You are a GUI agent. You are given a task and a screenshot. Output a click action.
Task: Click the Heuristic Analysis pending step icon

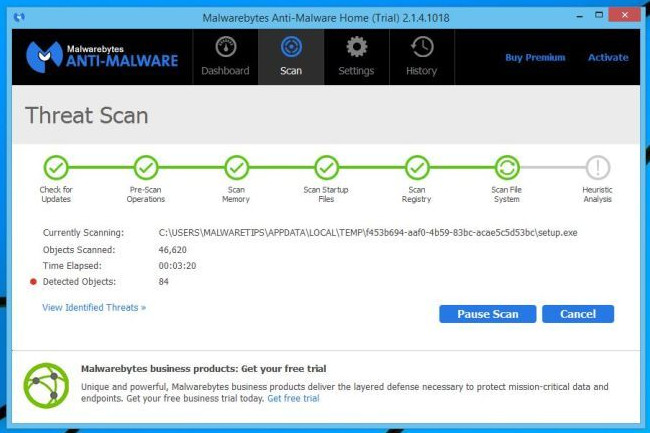[597, 168]
